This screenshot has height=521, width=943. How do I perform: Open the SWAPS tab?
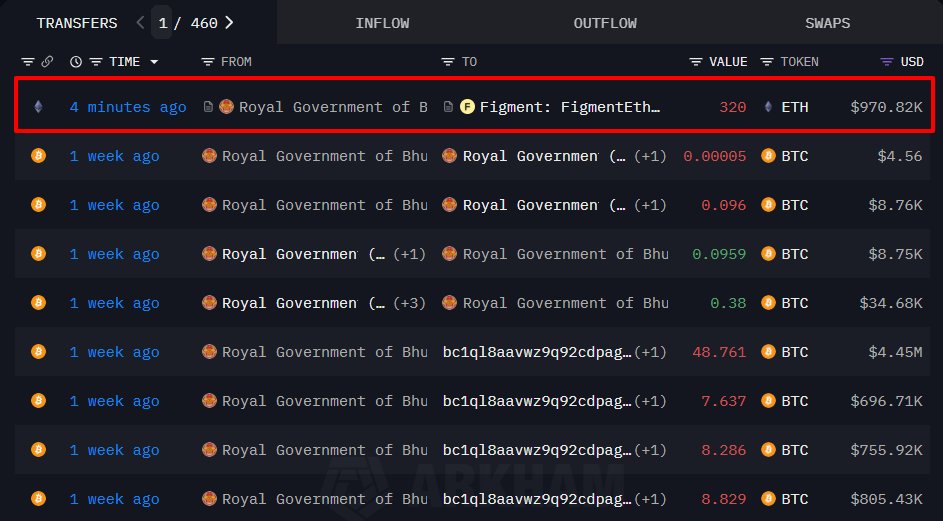827,23
